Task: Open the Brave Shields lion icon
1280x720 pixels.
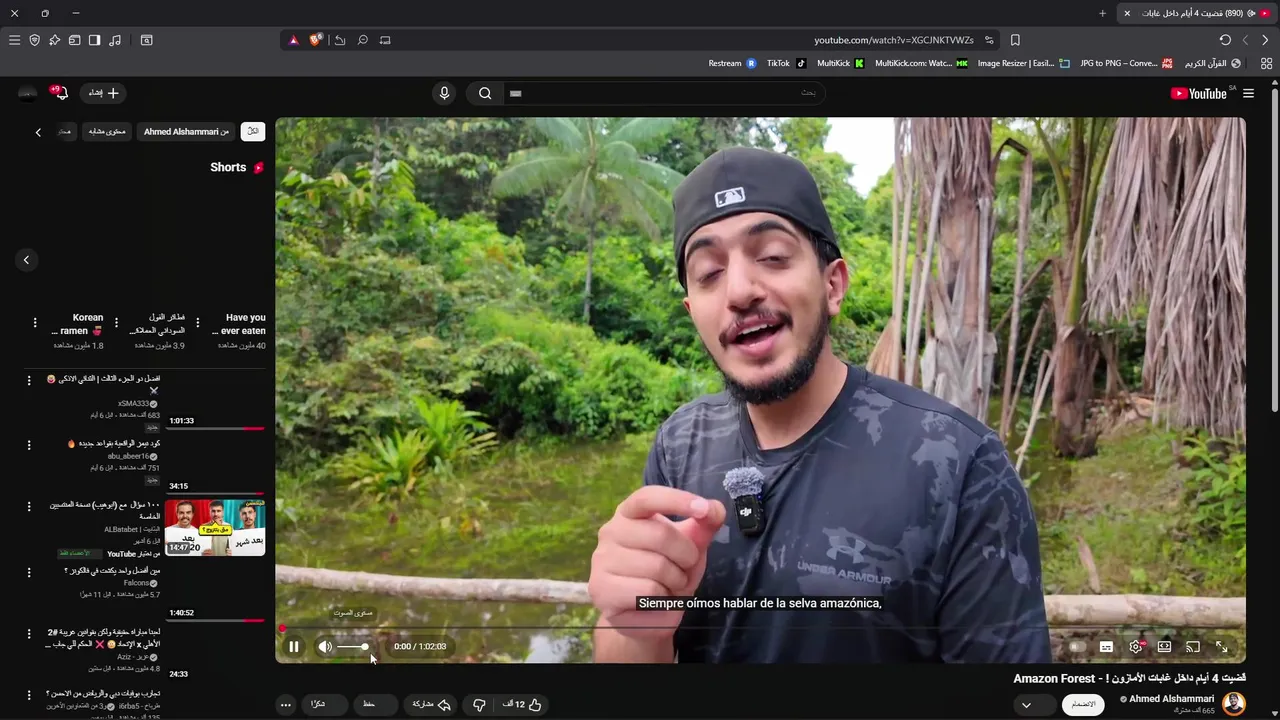Action: click(316, 40)
